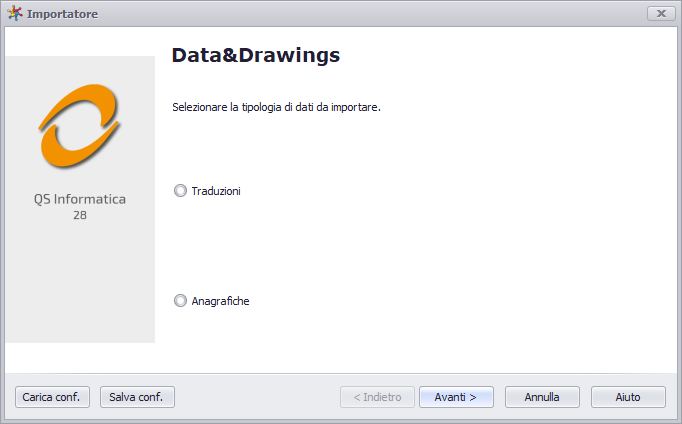This screenshot has height=424, width=682.
Task: Cancel the wizard with Annulla
Action: tap(542, 397)
